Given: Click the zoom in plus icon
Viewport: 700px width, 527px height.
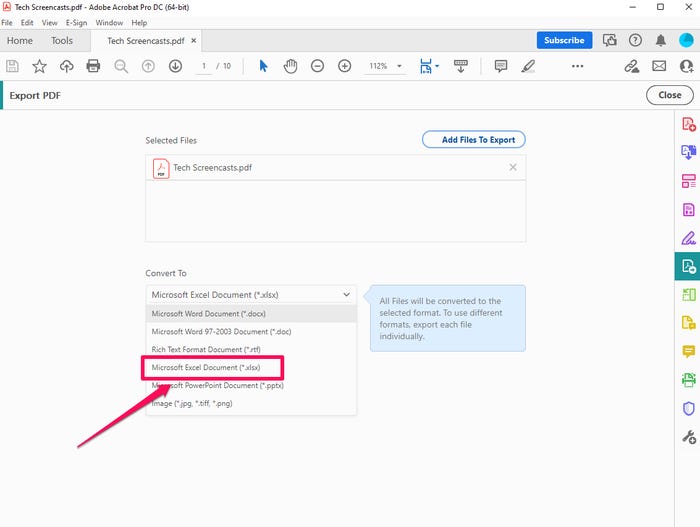Looking at the screenshot, I should [x=344, y=66].
